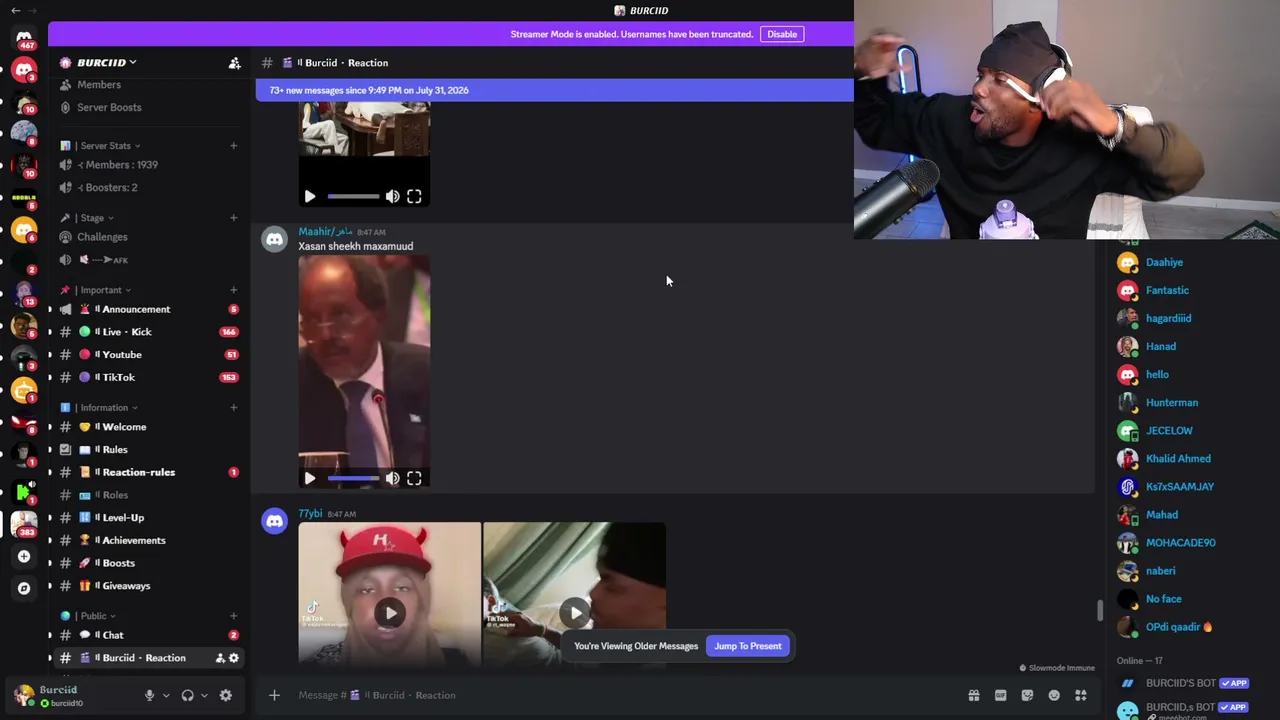This screenshot has height=720, width=1280.
Task: Open the gift icon in message bar
Action: click(x=973, y=695)
